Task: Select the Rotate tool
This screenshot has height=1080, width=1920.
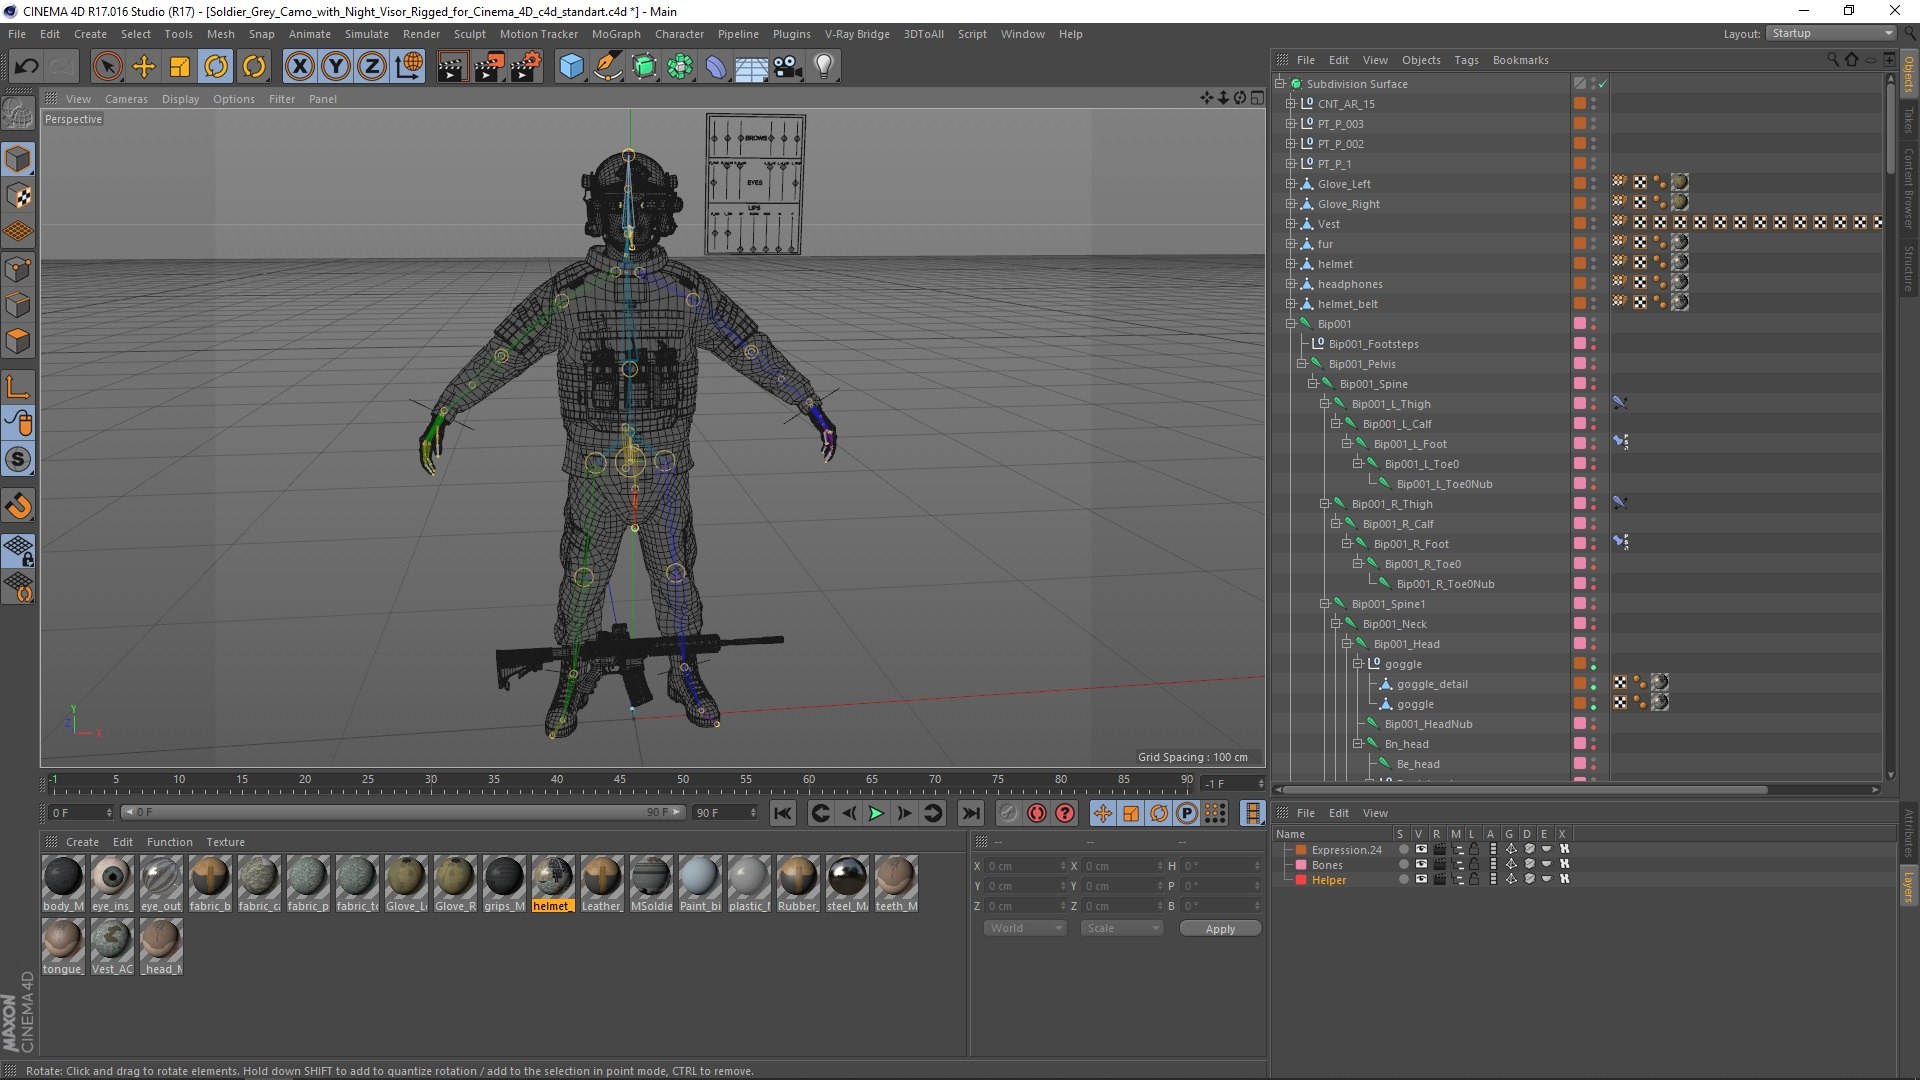Action: point(216,67)
